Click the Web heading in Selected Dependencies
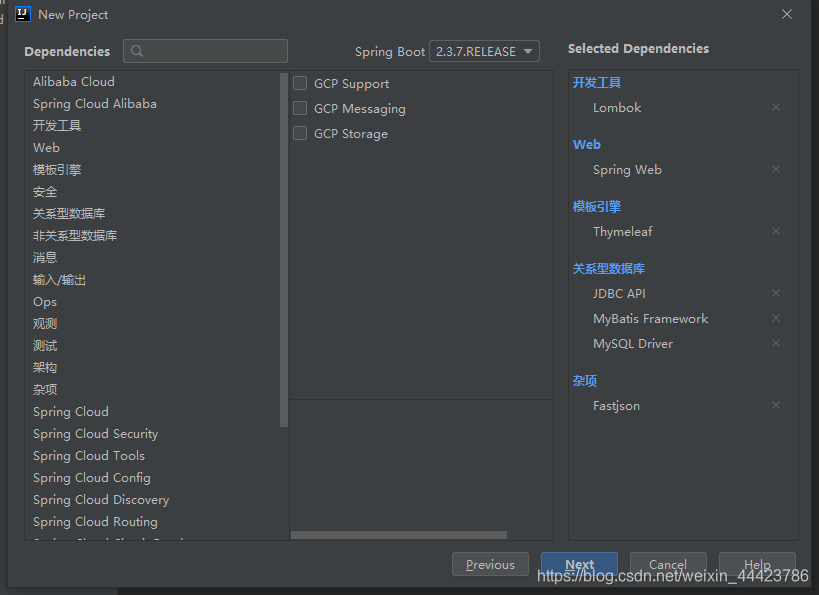The height and width of the screenshot is (595, 819). (587, 145)
